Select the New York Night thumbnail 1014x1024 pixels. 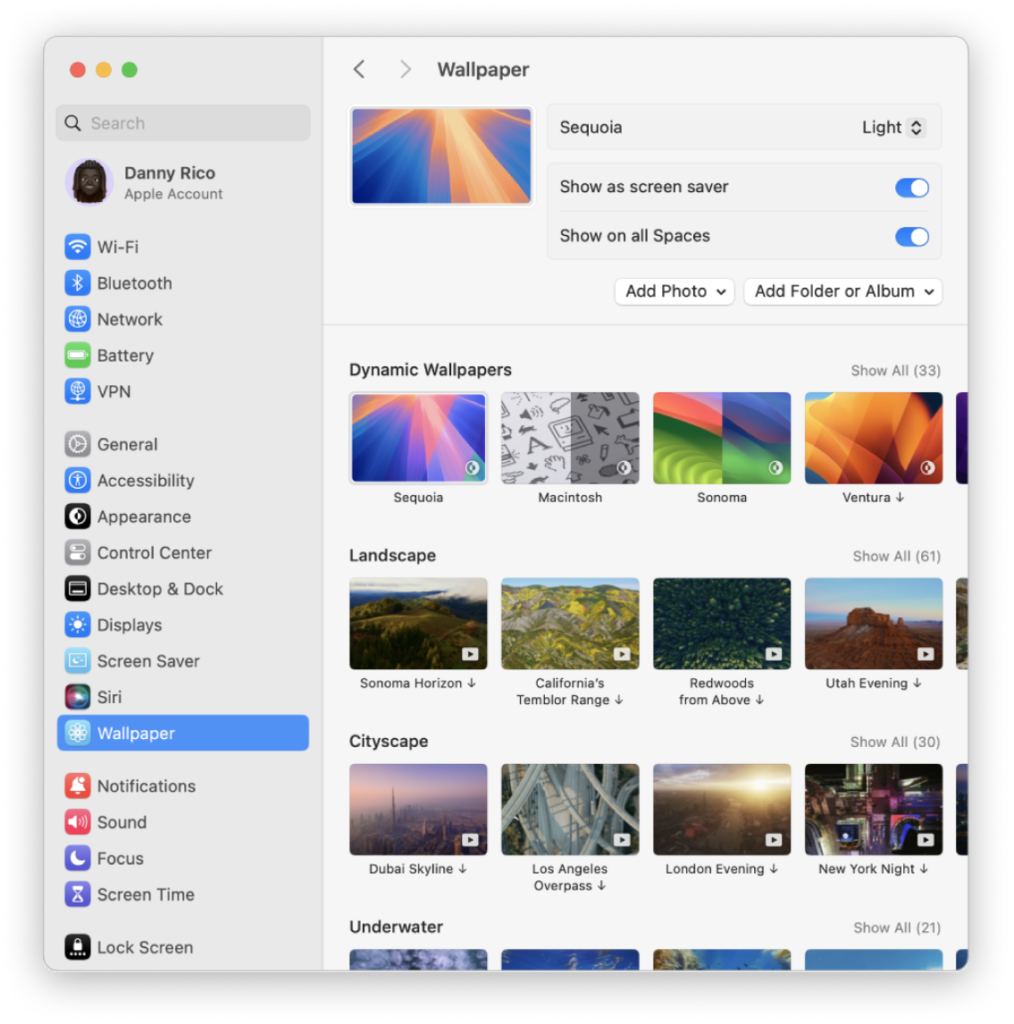(x=874, y=809)
